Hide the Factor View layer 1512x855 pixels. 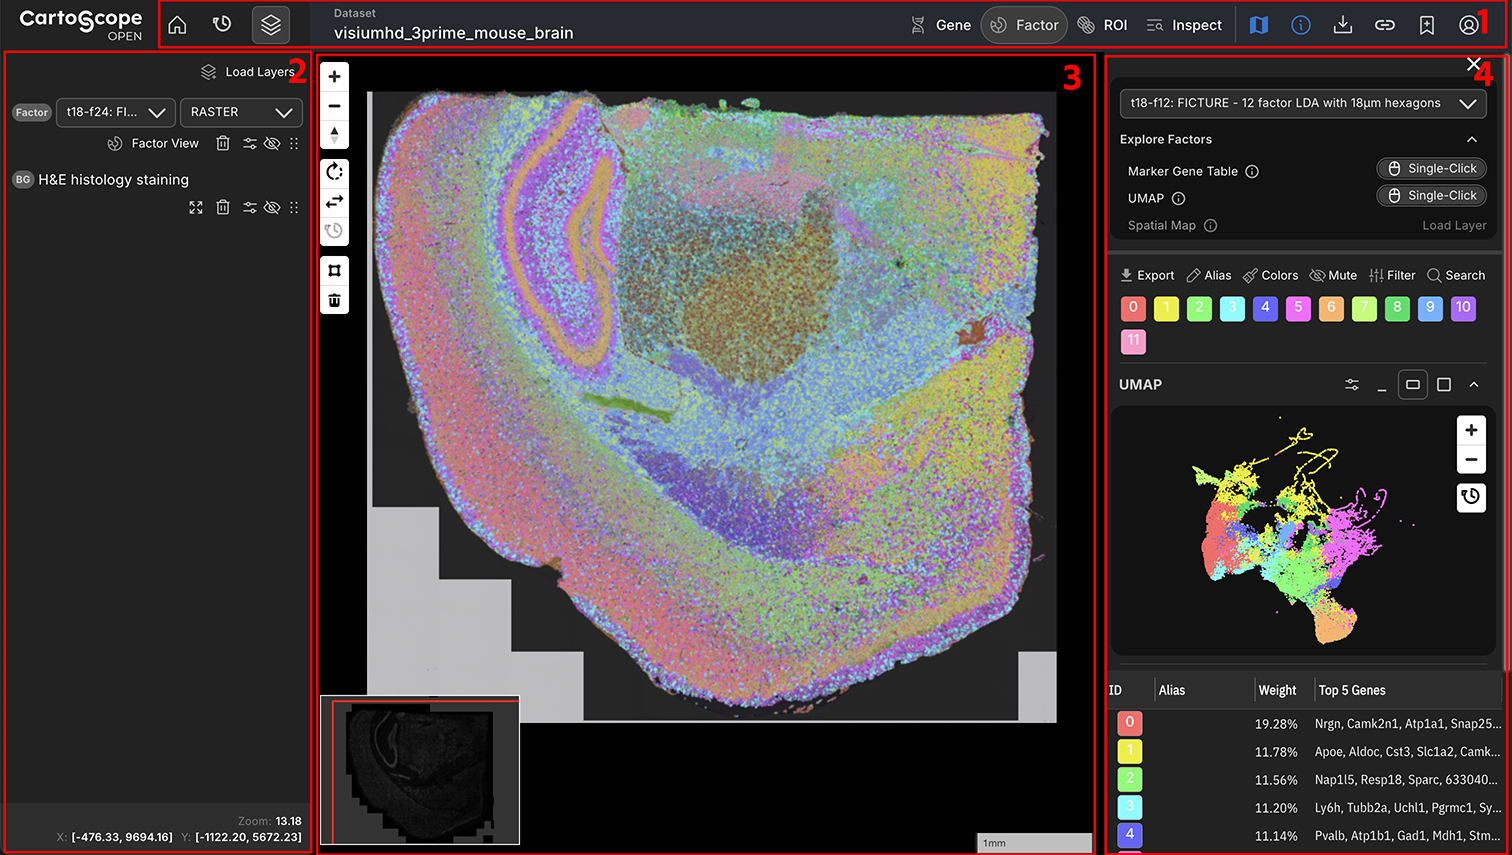click(x=272, y=143)
